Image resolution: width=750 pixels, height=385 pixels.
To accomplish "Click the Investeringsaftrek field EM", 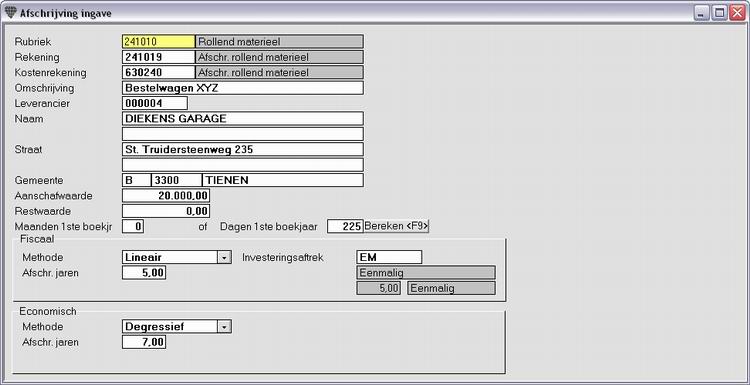I will pyautogui.click(x=389, y=257).
